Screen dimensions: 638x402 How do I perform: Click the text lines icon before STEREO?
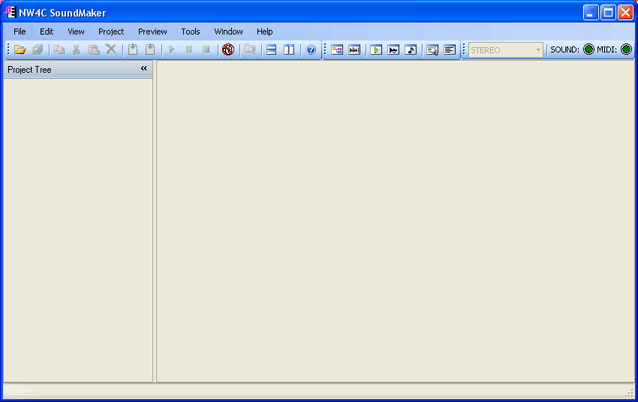click(450, 50)
